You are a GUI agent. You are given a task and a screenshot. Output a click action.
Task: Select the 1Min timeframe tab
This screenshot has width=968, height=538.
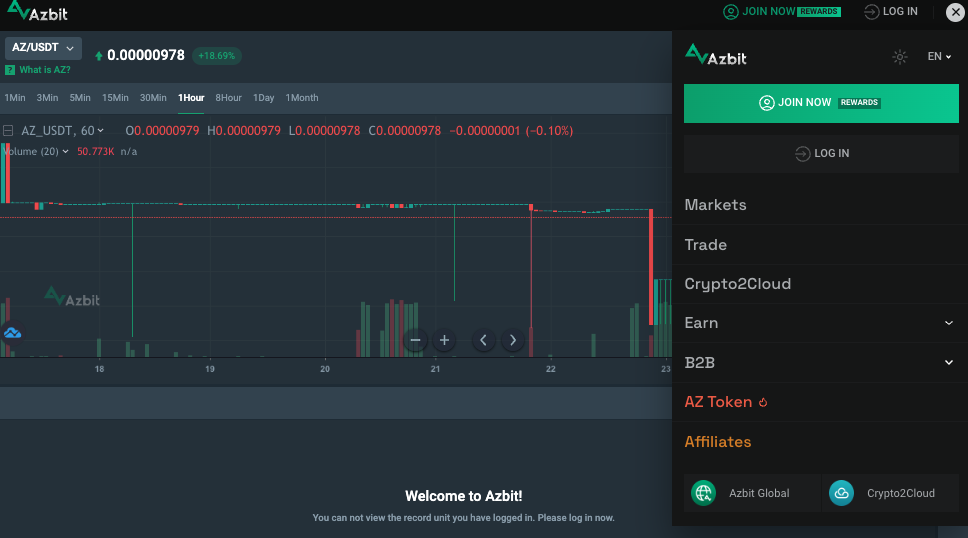(15, 98)
